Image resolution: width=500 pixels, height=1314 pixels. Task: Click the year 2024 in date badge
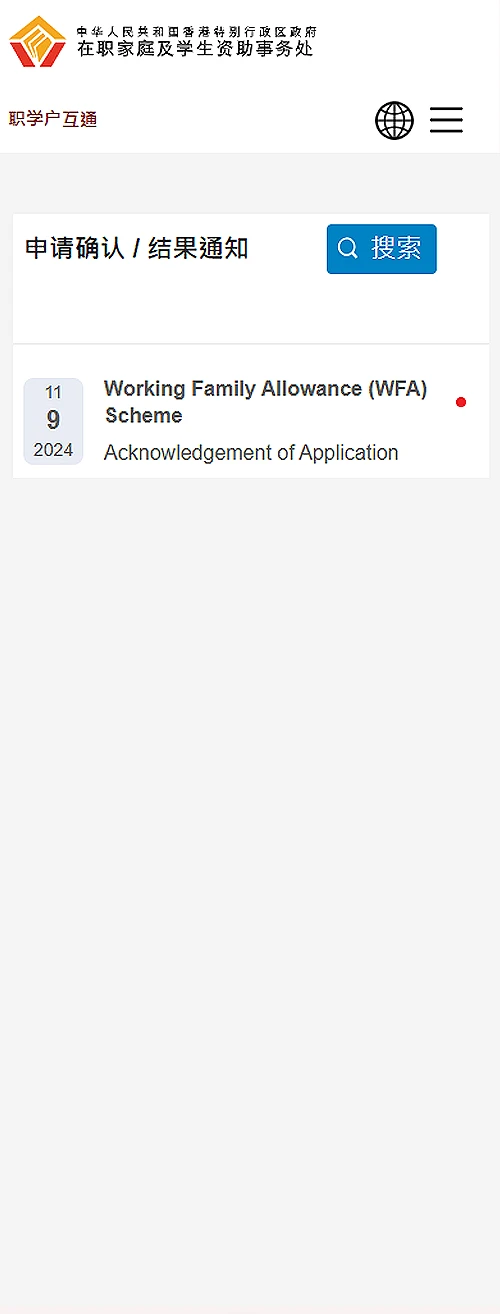coord(53,450)
